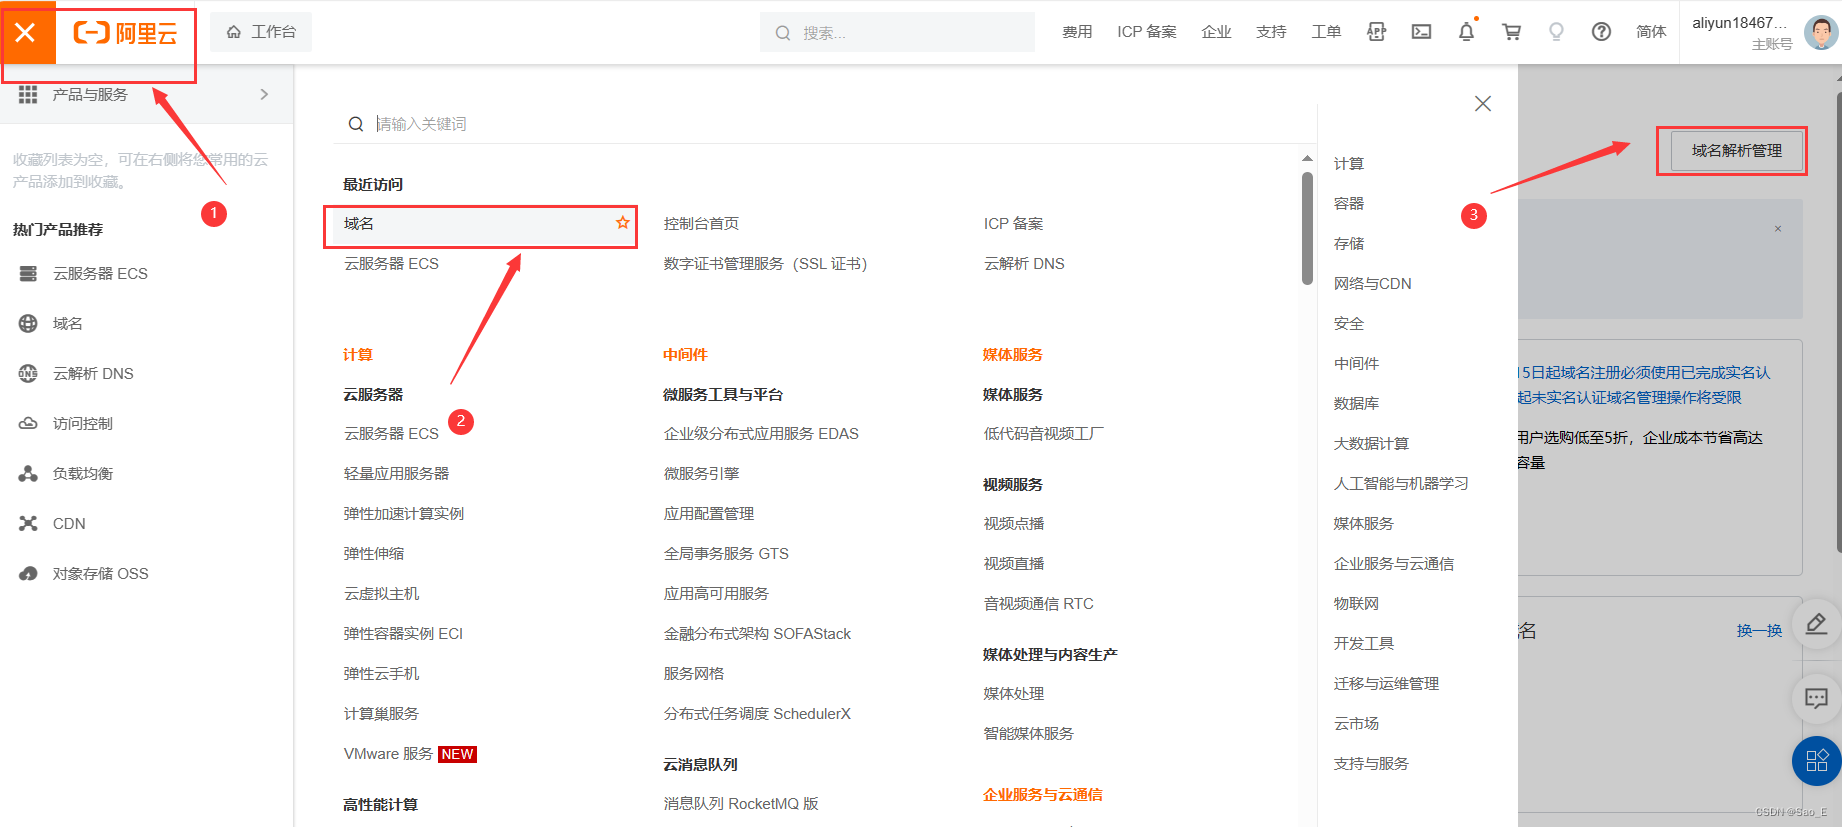The width and height of the screenshot is (1842, 827).
Task: Open 控制台首页 link
Action: pyautogui.click(x=702, y=224)
